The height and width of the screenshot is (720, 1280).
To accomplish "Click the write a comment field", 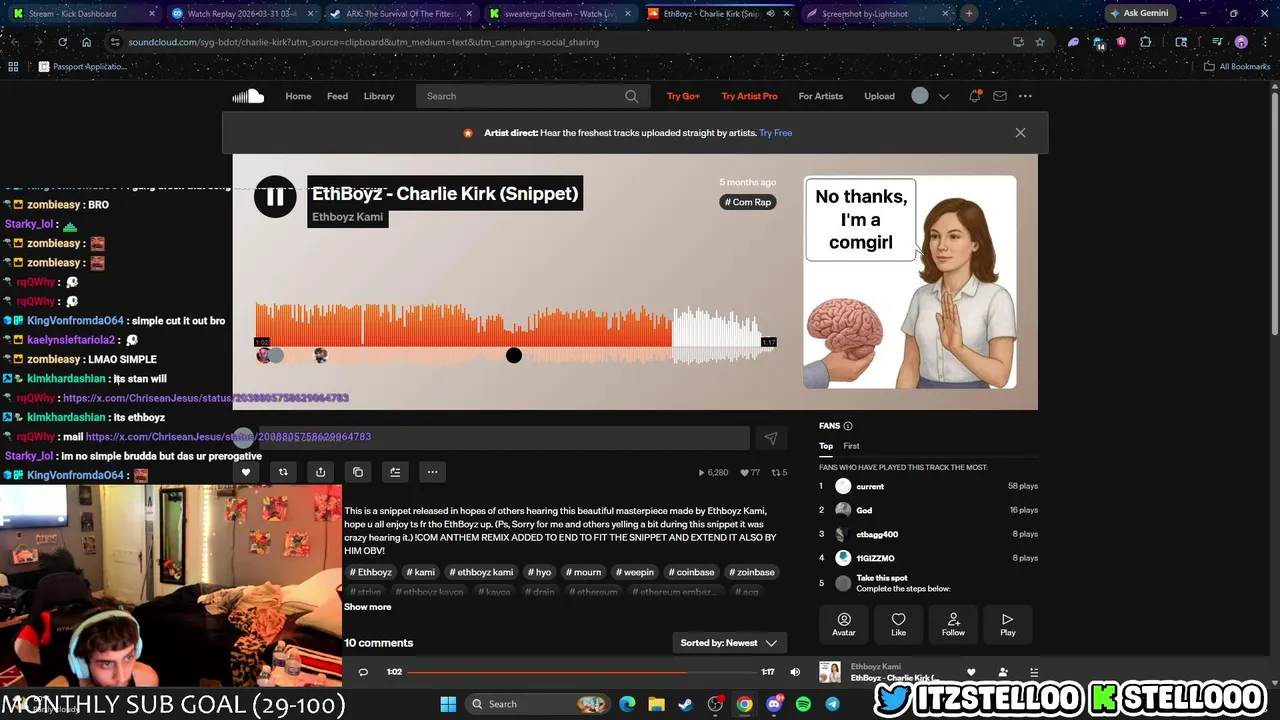I will pyautogui.click(x=502, y=437).
